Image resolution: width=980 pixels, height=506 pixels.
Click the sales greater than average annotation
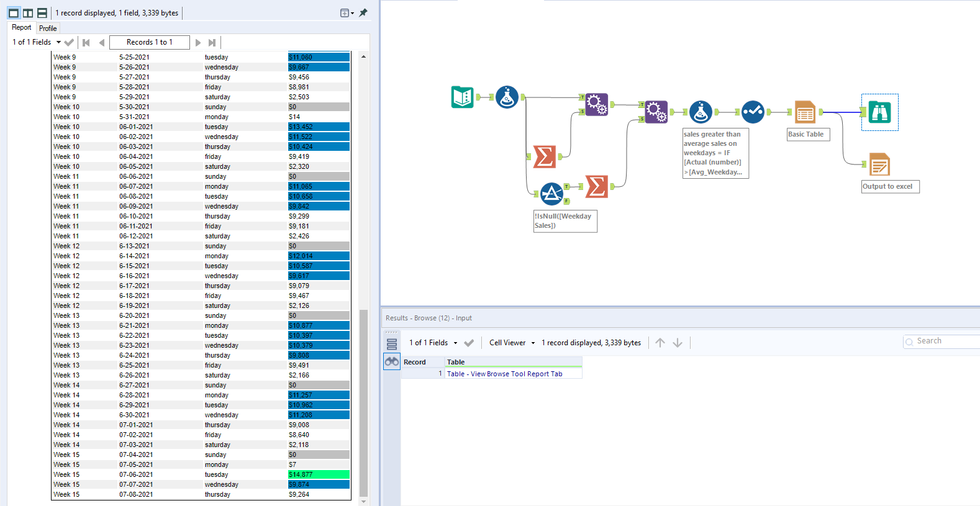(x=715, y=153)
